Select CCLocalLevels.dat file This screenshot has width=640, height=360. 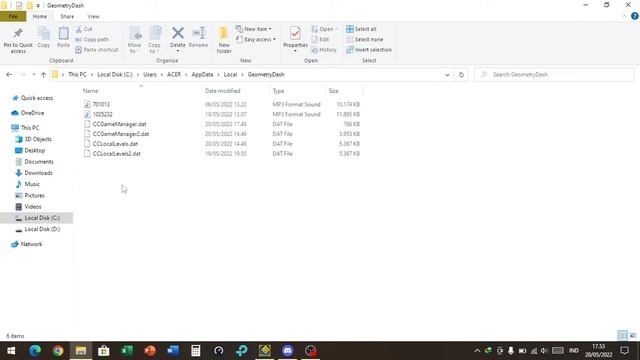point(115,144)
